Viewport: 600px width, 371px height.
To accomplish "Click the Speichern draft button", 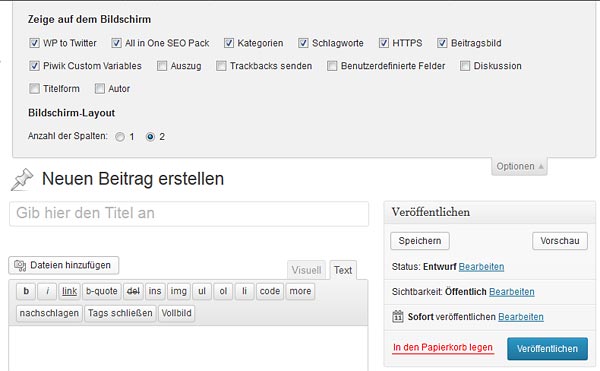I will pos(420,241).
